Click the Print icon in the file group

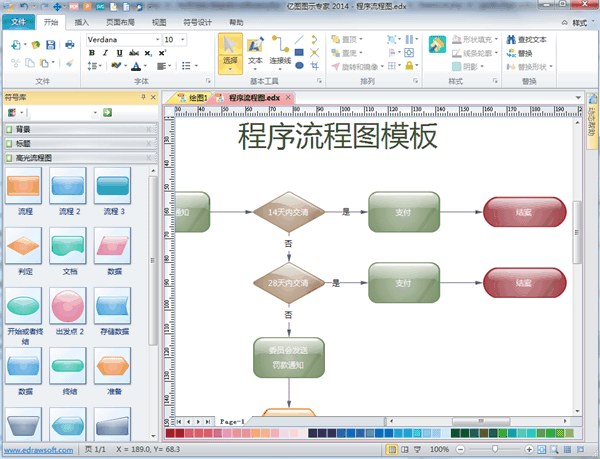70,45
